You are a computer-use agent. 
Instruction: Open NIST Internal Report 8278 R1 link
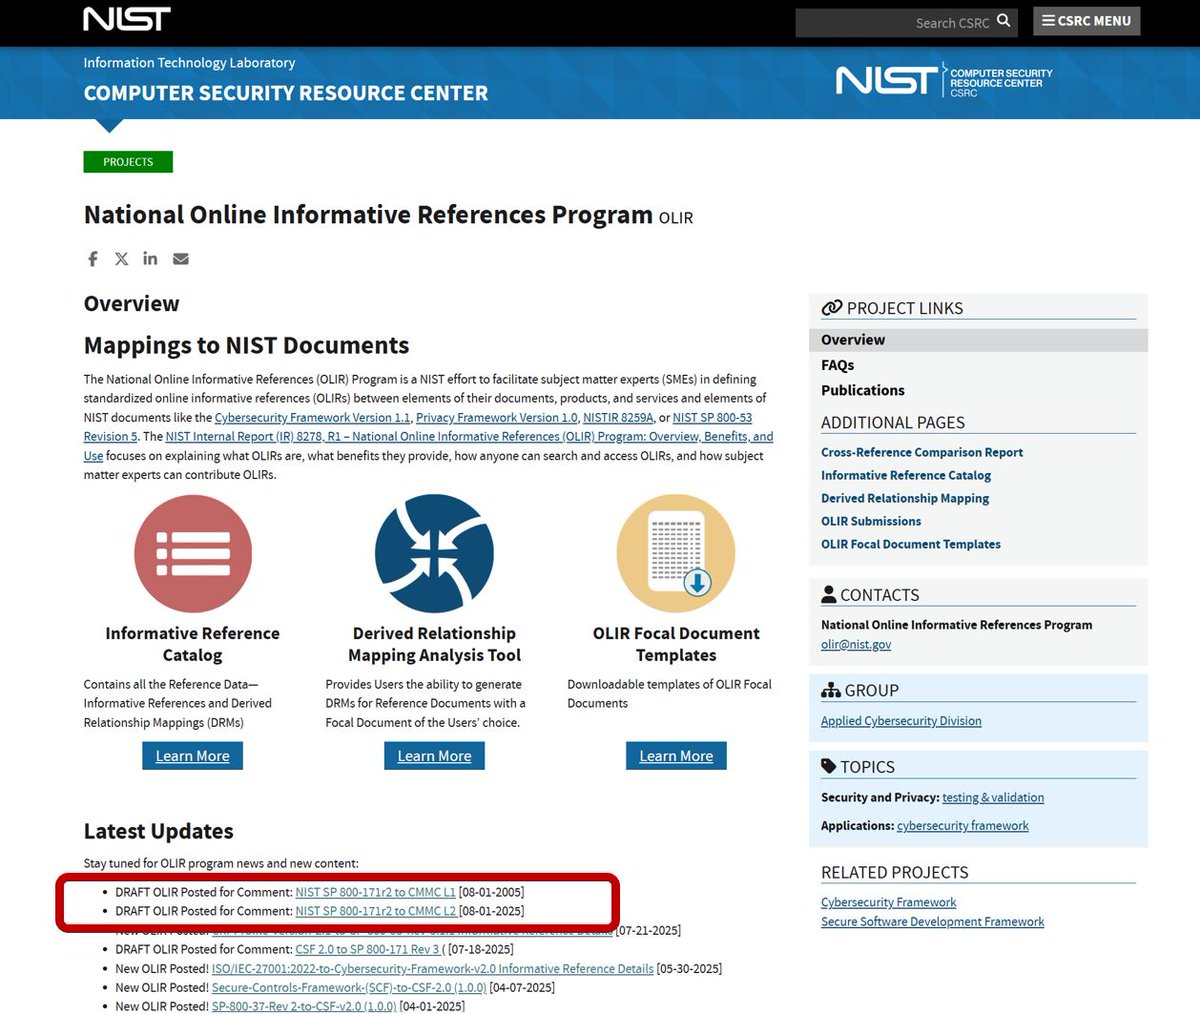[469, 437]
